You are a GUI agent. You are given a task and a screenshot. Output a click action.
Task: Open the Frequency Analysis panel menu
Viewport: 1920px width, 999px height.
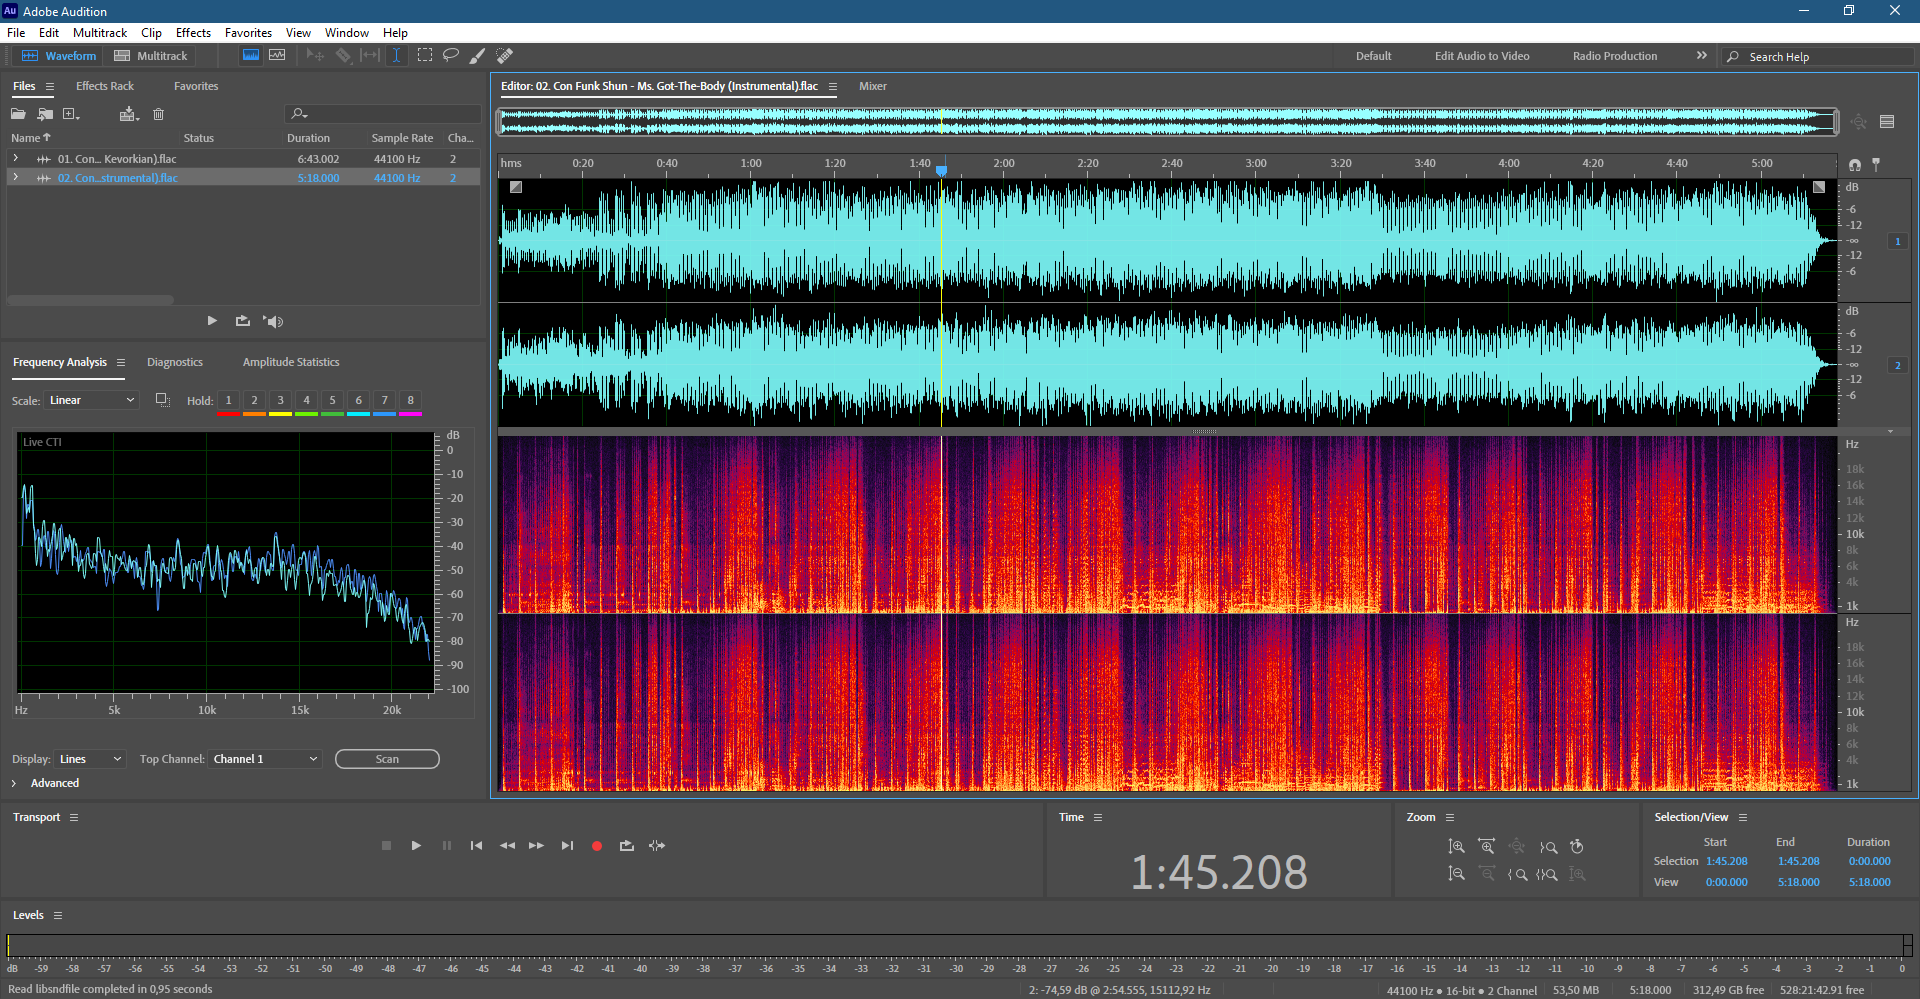[x=121, y=363]
